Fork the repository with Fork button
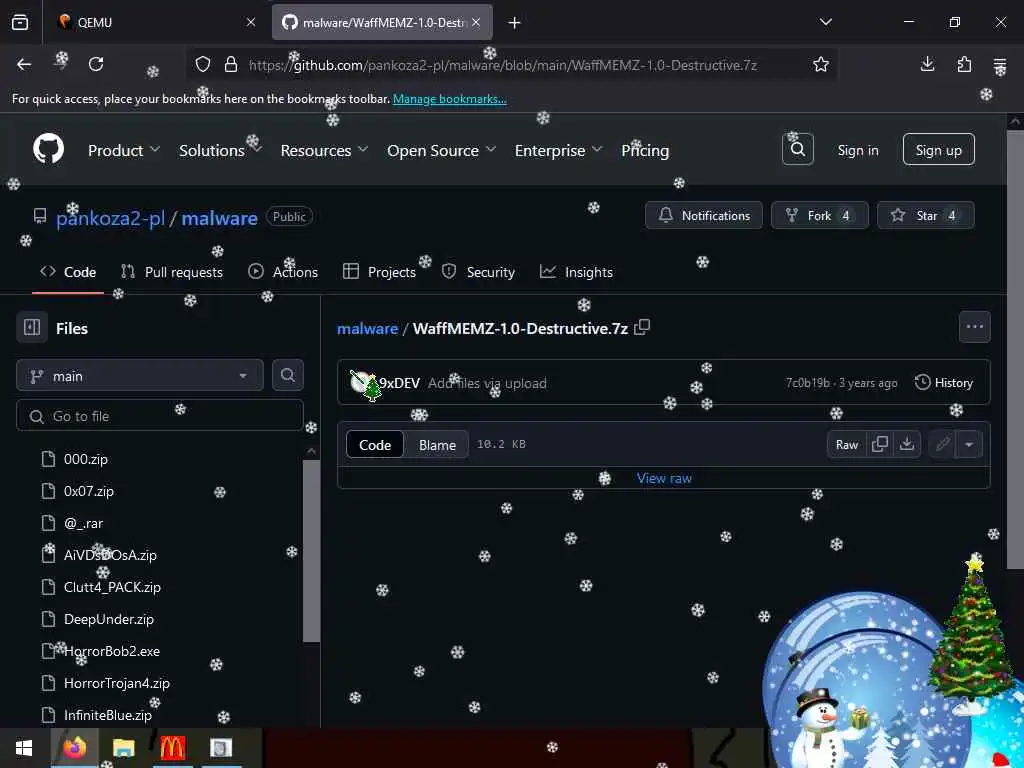The image size is (1024, 768). point(820,215)
